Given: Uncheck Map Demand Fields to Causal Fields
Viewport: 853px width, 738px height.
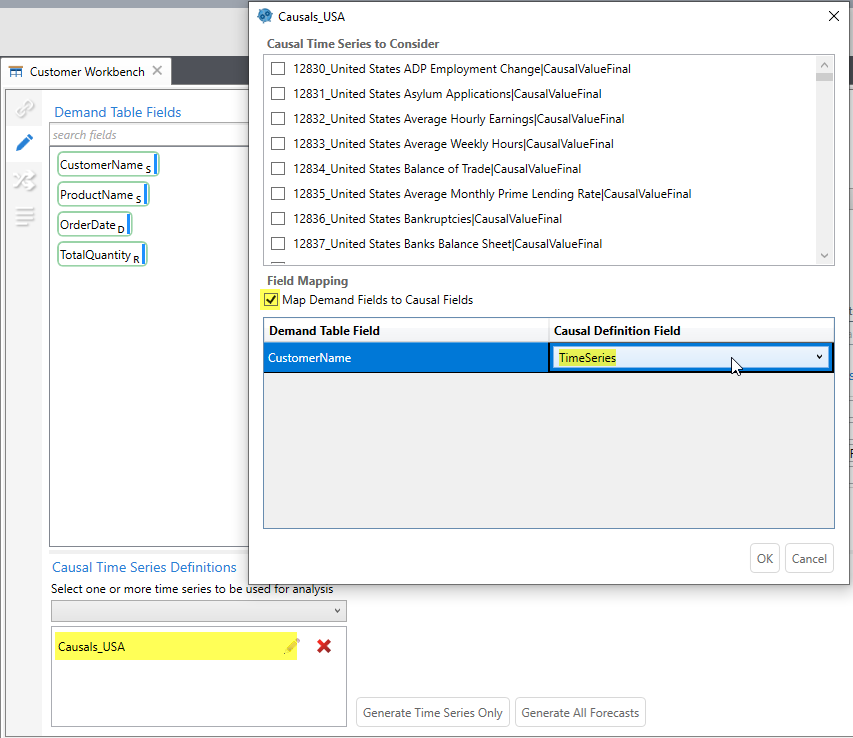Looking at the screenshot, I should point(270,300).
